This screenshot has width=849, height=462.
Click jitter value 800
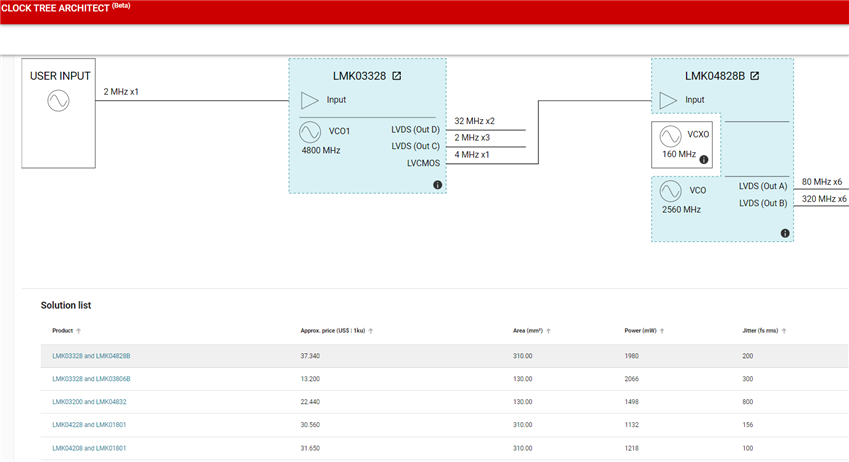coord(748,402)
